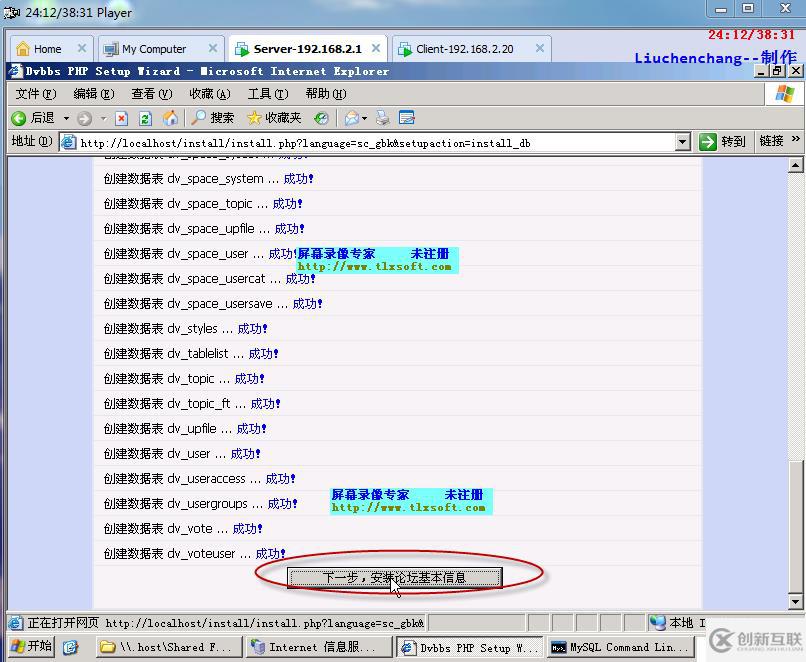Click the text 创建数据表 dv_topic_ft

point(167,403)
